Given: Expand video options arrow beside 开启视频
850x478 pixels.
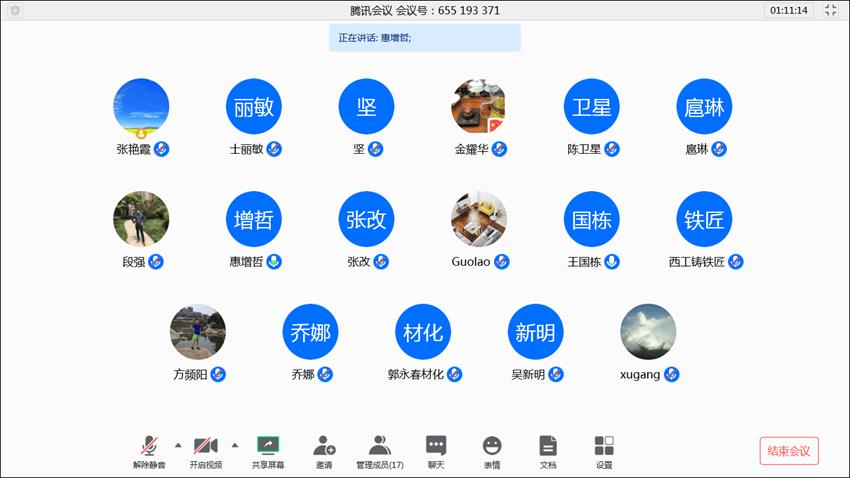Looking at the screenshot, I should coord(235,444).
